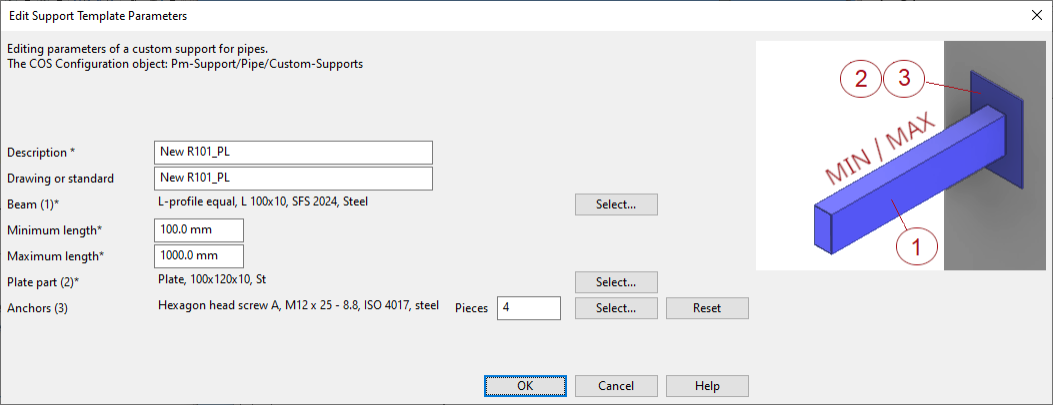Click the L-profile equal beam description text
The height and width of the screenshot is (405, 1053).
(x=263, y=202)
